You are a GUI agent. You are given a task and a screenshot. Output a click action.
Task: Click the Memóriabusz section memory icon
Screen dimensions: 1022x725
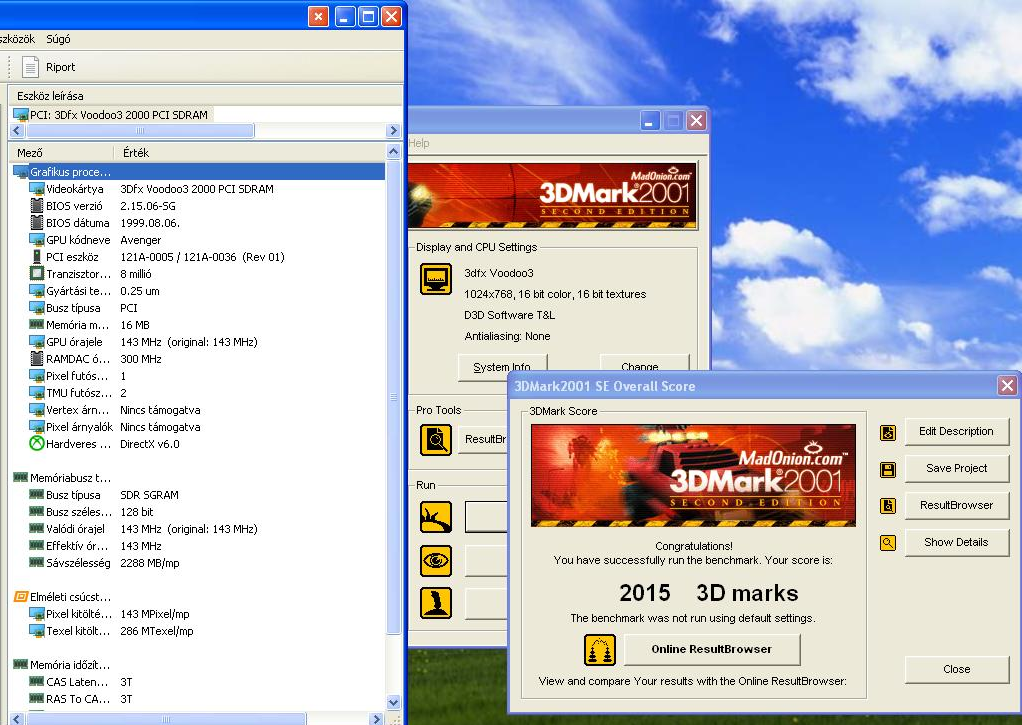click(x=21, y=477)
